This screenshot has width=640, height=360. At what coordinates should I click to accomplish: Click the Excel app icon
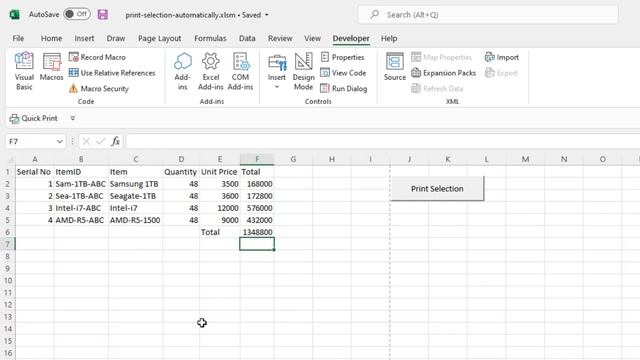click(x=15, y=14)
